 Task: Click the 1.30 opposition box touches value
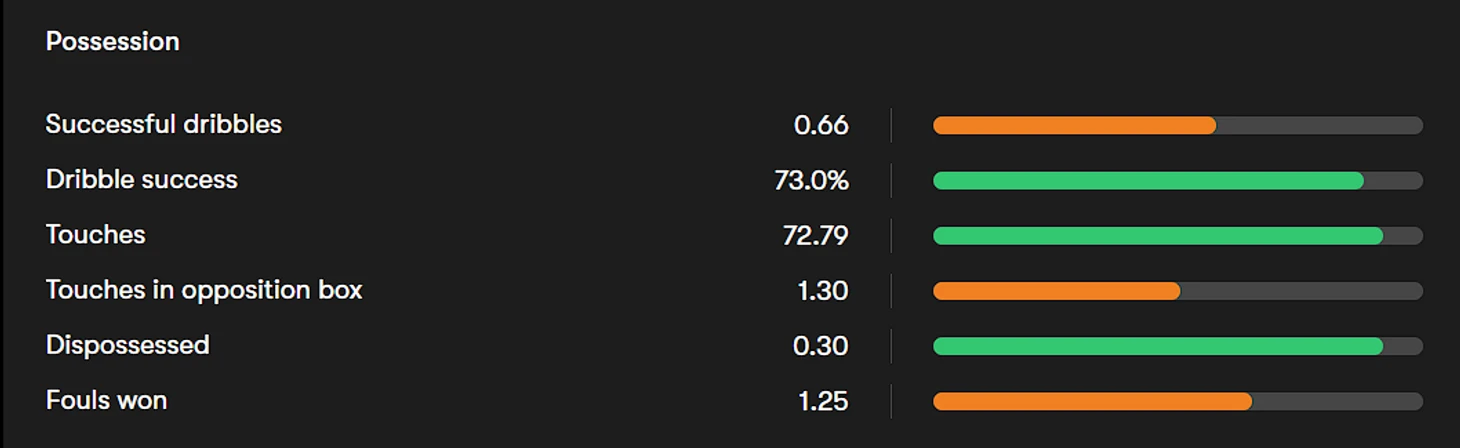(x=823, y=291)
